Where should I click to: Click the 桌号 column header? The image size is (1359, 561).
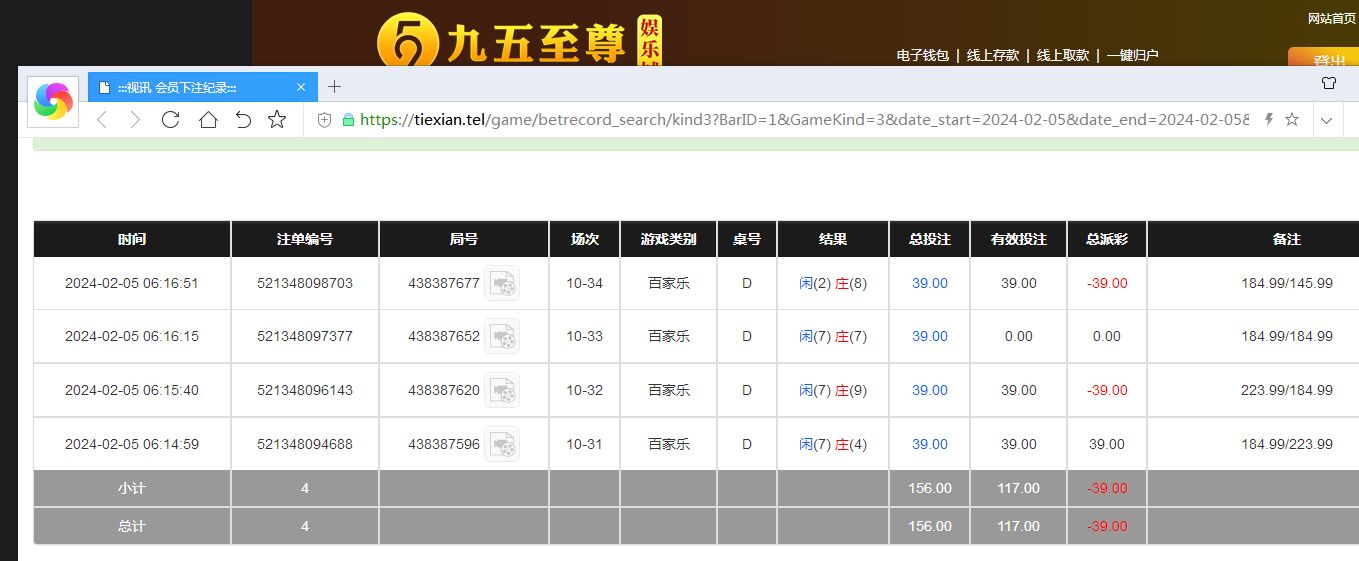point(747,239)
